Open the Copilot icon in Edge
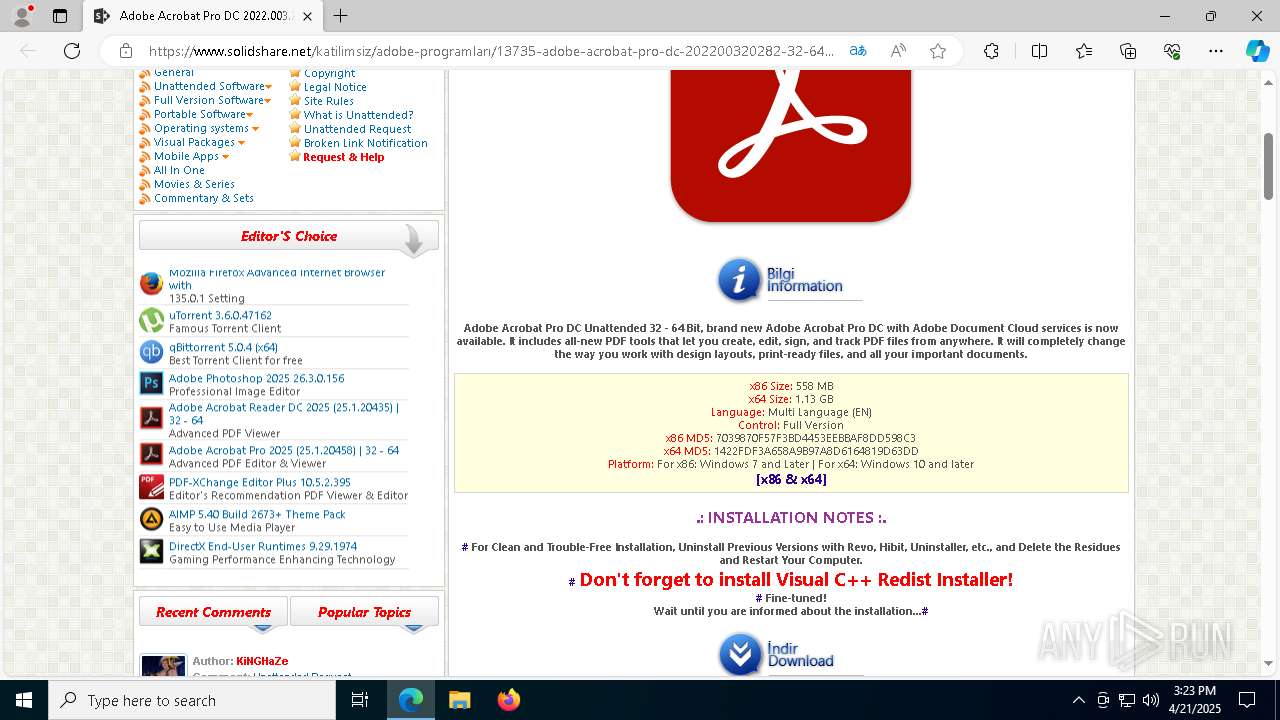This screenshot has height=720, width=1280. point(1257,51)
